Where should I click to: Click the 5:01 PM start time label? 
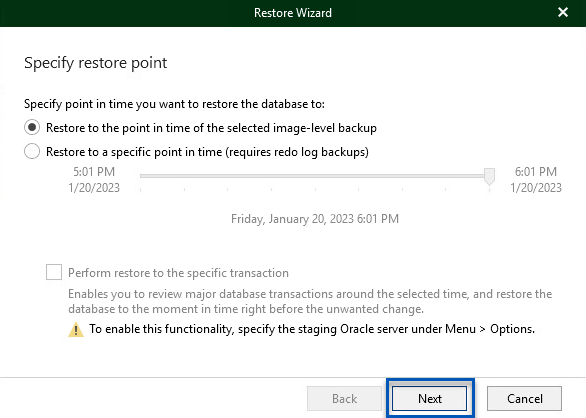[x=94, y=172]
